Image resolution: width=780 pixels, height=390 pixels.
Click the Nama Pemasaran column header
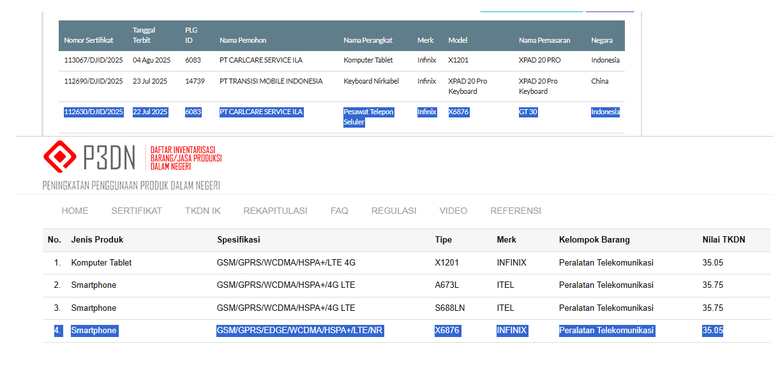(x=544, y=40)
